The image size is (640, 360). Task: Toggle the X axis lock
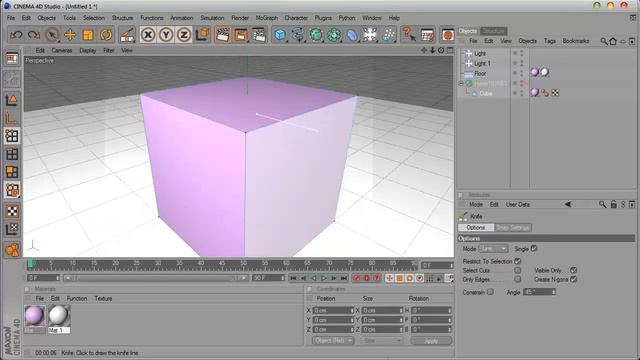[x=148, y=35]
